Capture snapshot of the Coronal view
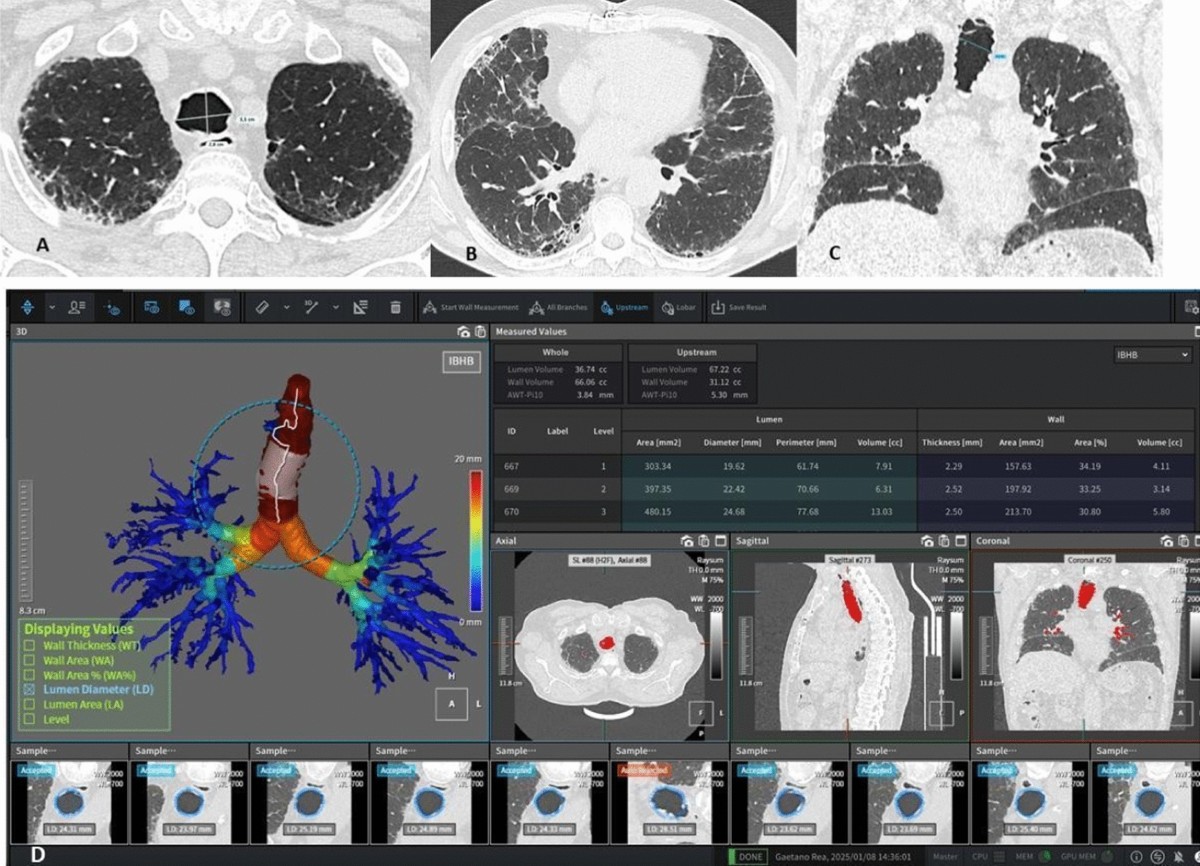Viewport: 1200px width, 866px height. [1168, 541]
